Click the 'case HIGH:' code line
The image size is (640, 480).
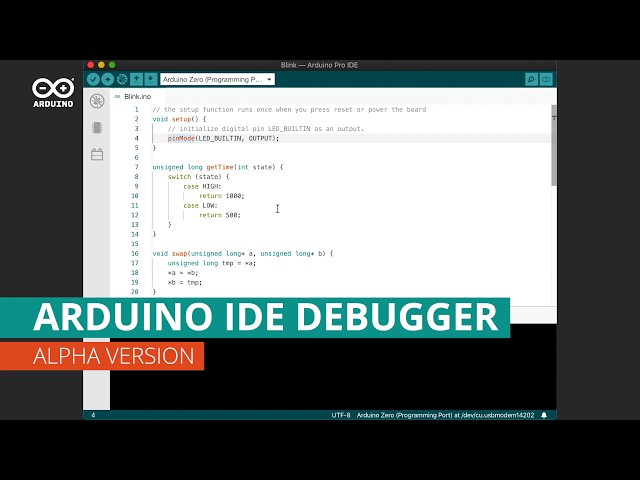point(202,186)
